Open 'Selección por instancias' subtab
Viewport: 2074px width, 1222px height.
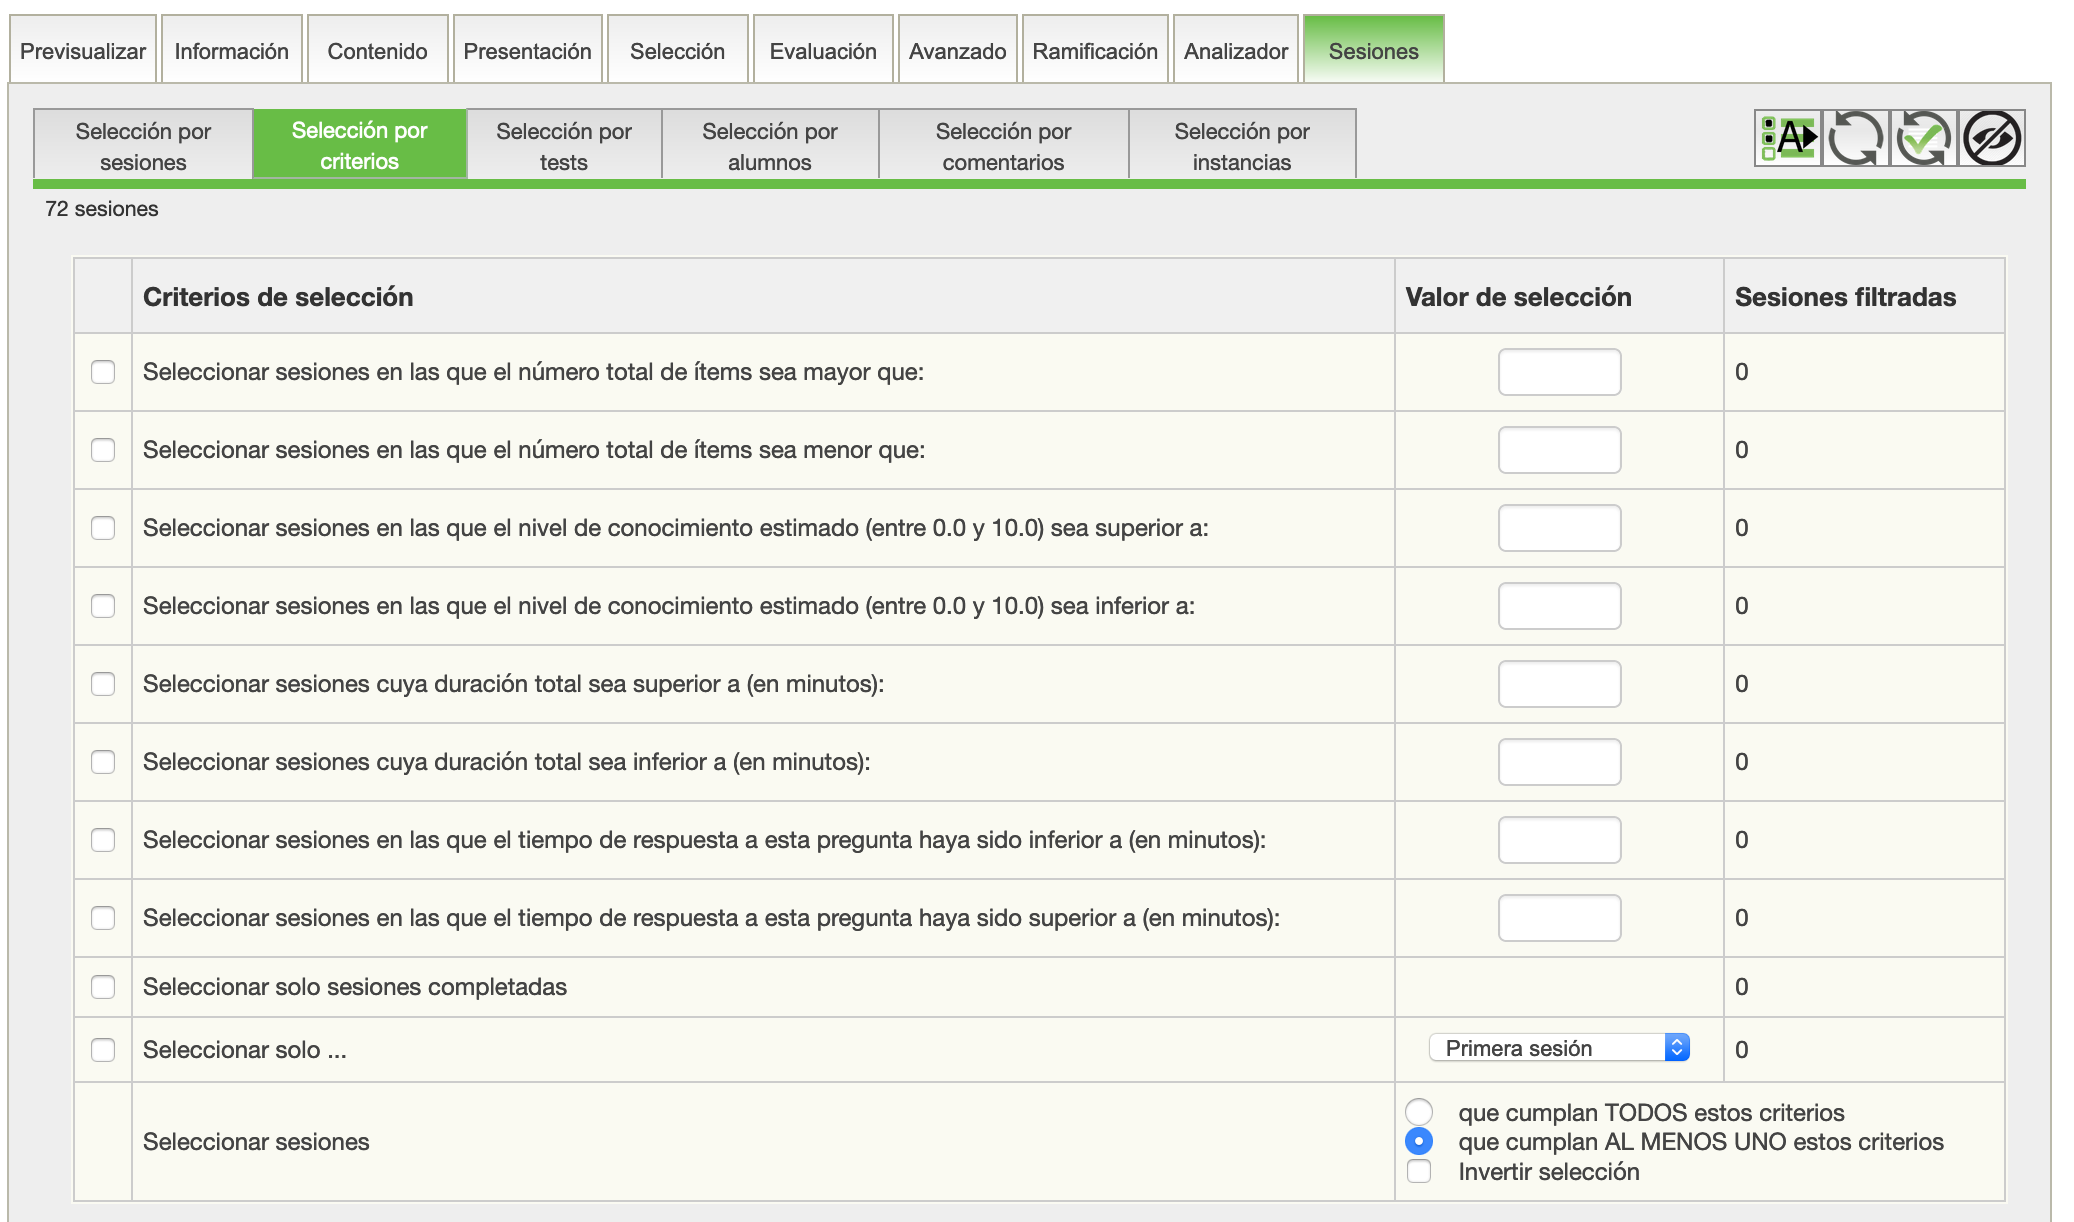(x=1241, y=146)
